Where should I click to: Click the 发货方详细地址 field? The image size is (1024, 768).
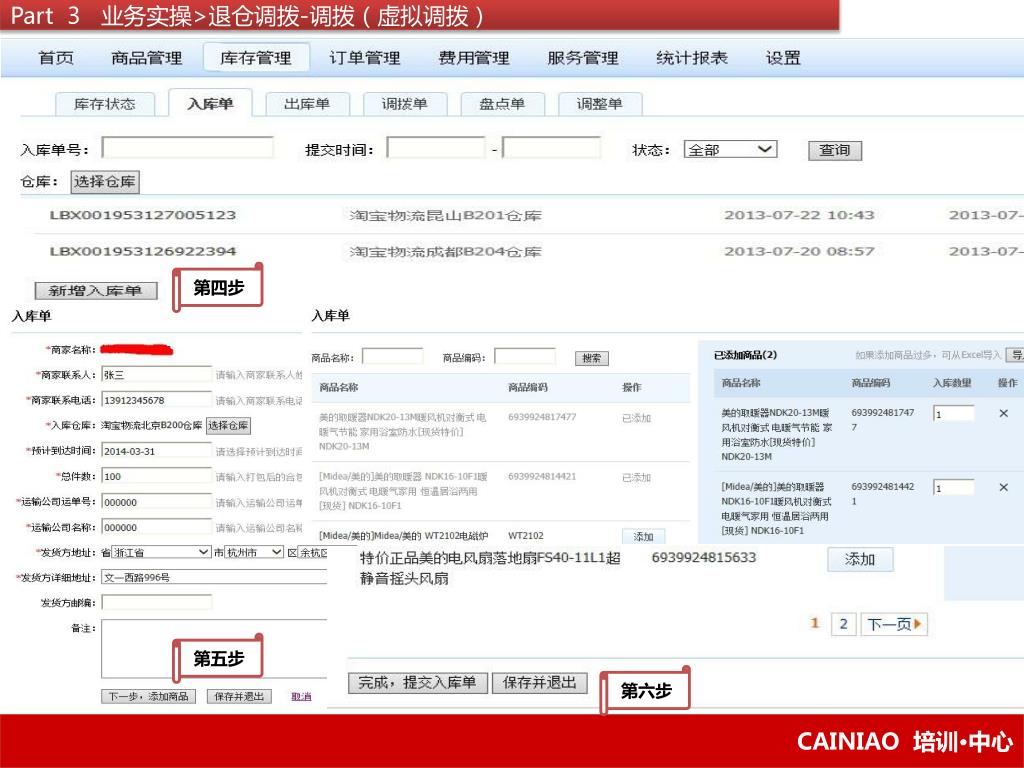[214, 577]
